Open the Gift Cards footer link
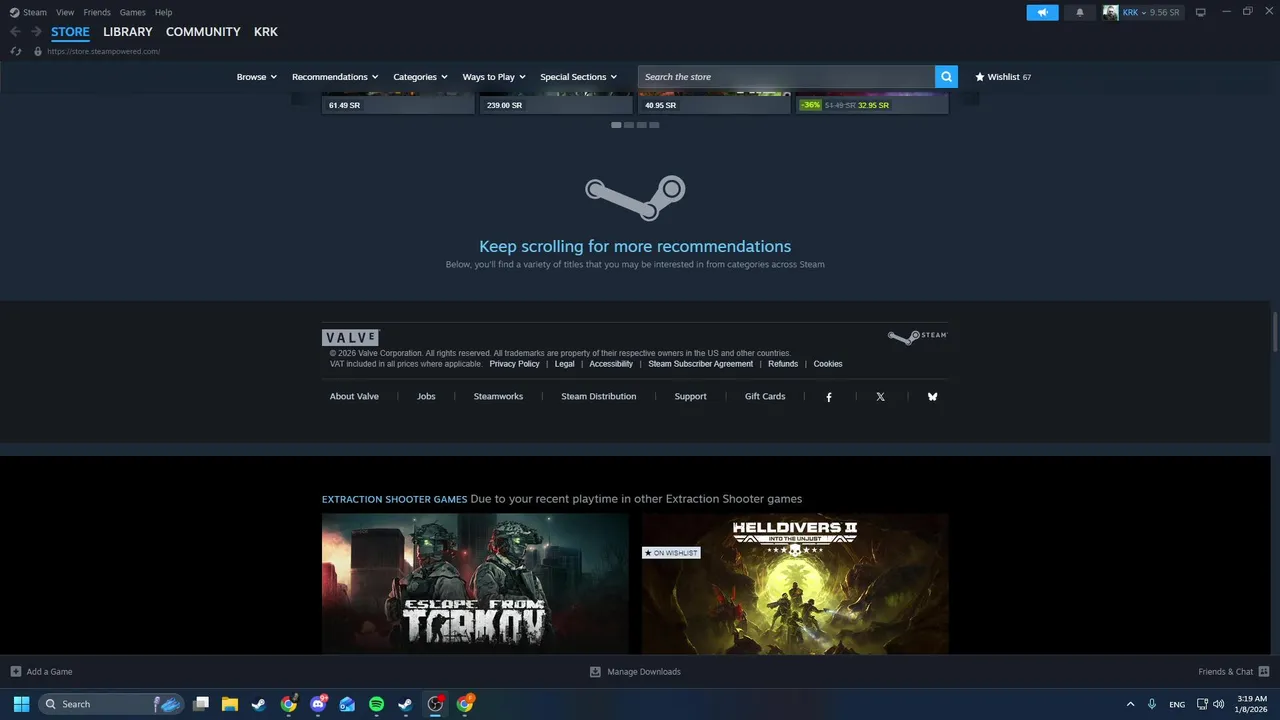The height and width of the screenshot is (720, 1280). point(765,397)
